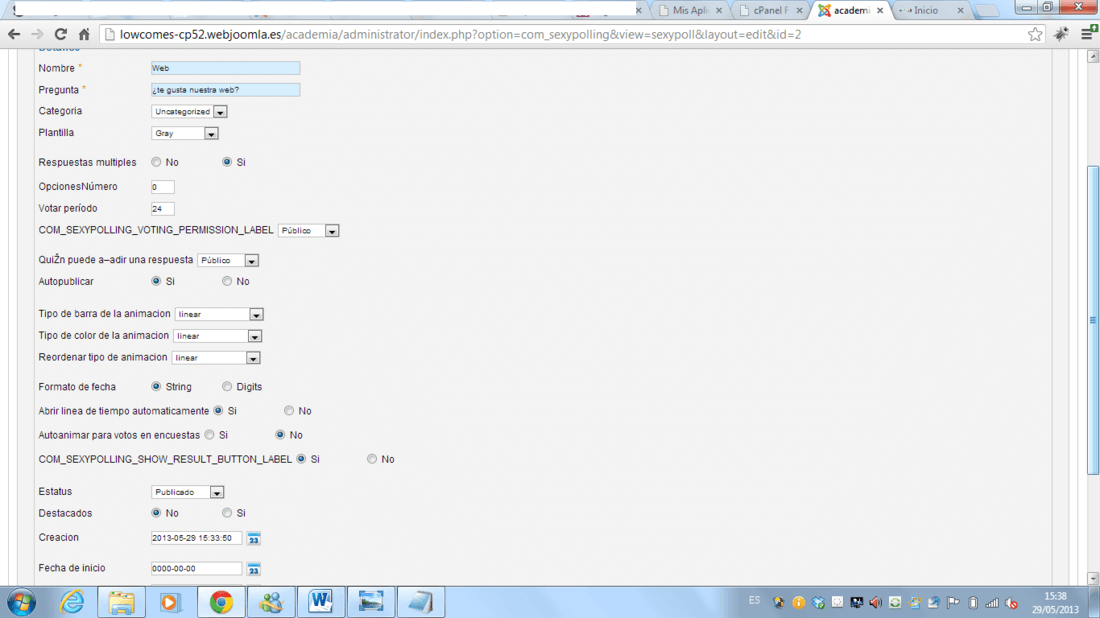Open Windows Live Messenger from taskbar
Screen dimensions: 1100x618
point(271,603)
